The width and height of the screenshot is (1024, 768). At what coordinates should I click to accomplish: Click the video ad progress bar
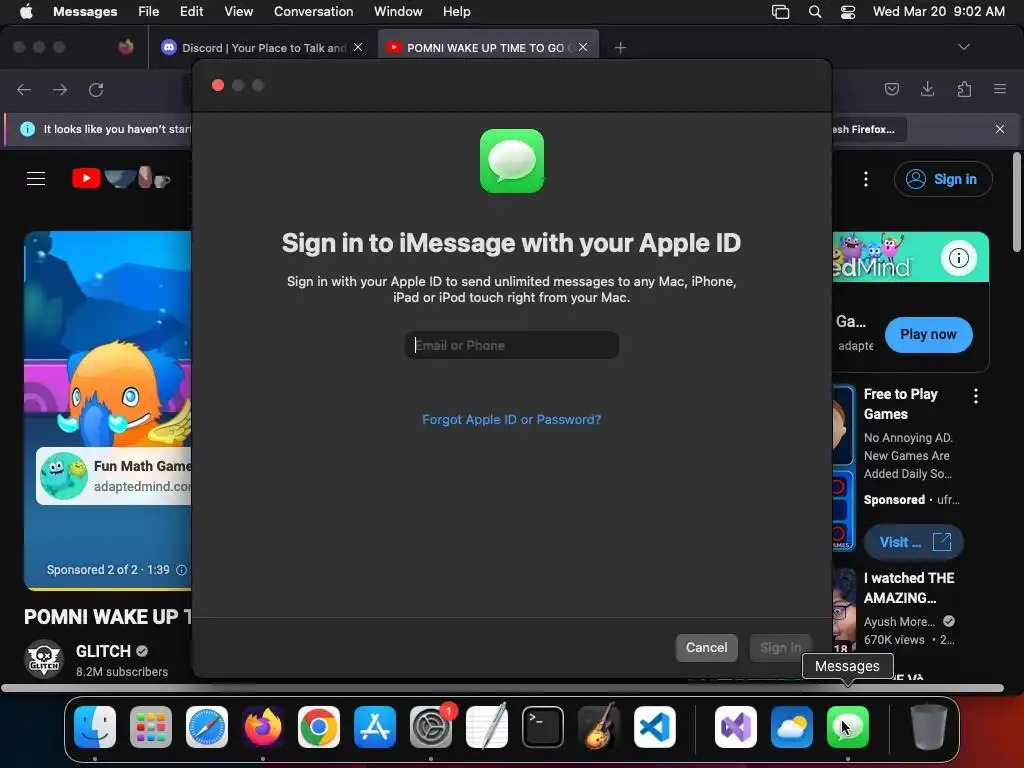point(108,588)
